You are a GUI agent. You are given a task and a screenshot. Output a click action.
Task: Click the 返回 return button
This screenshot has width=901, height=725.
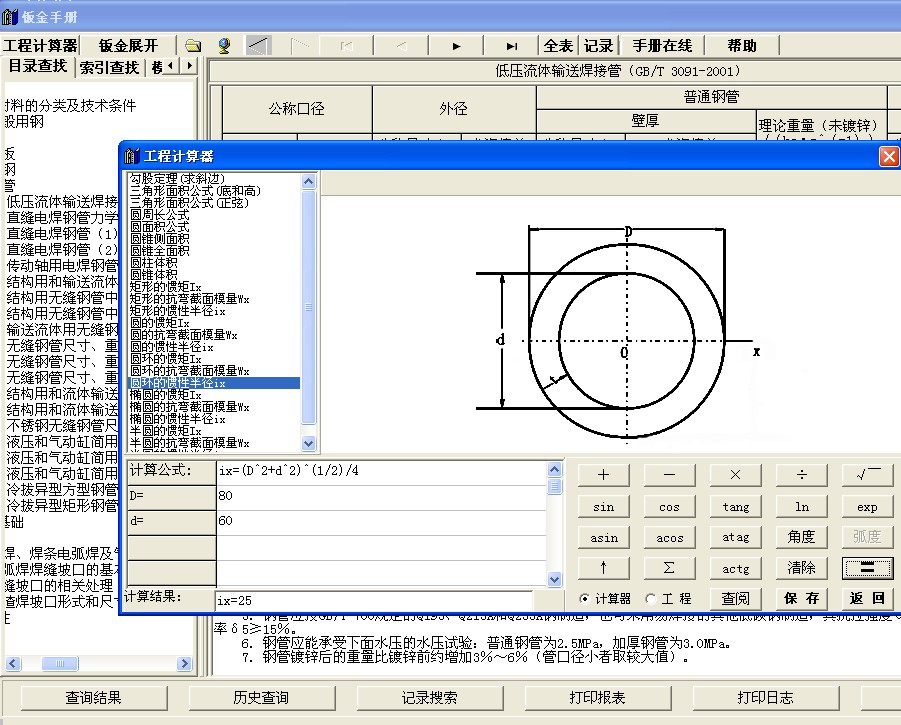tap(868, 599)
